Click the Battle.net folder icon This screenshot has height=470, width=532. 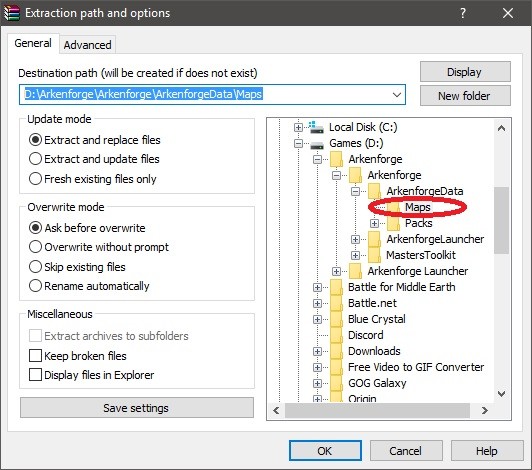point(336,303)
